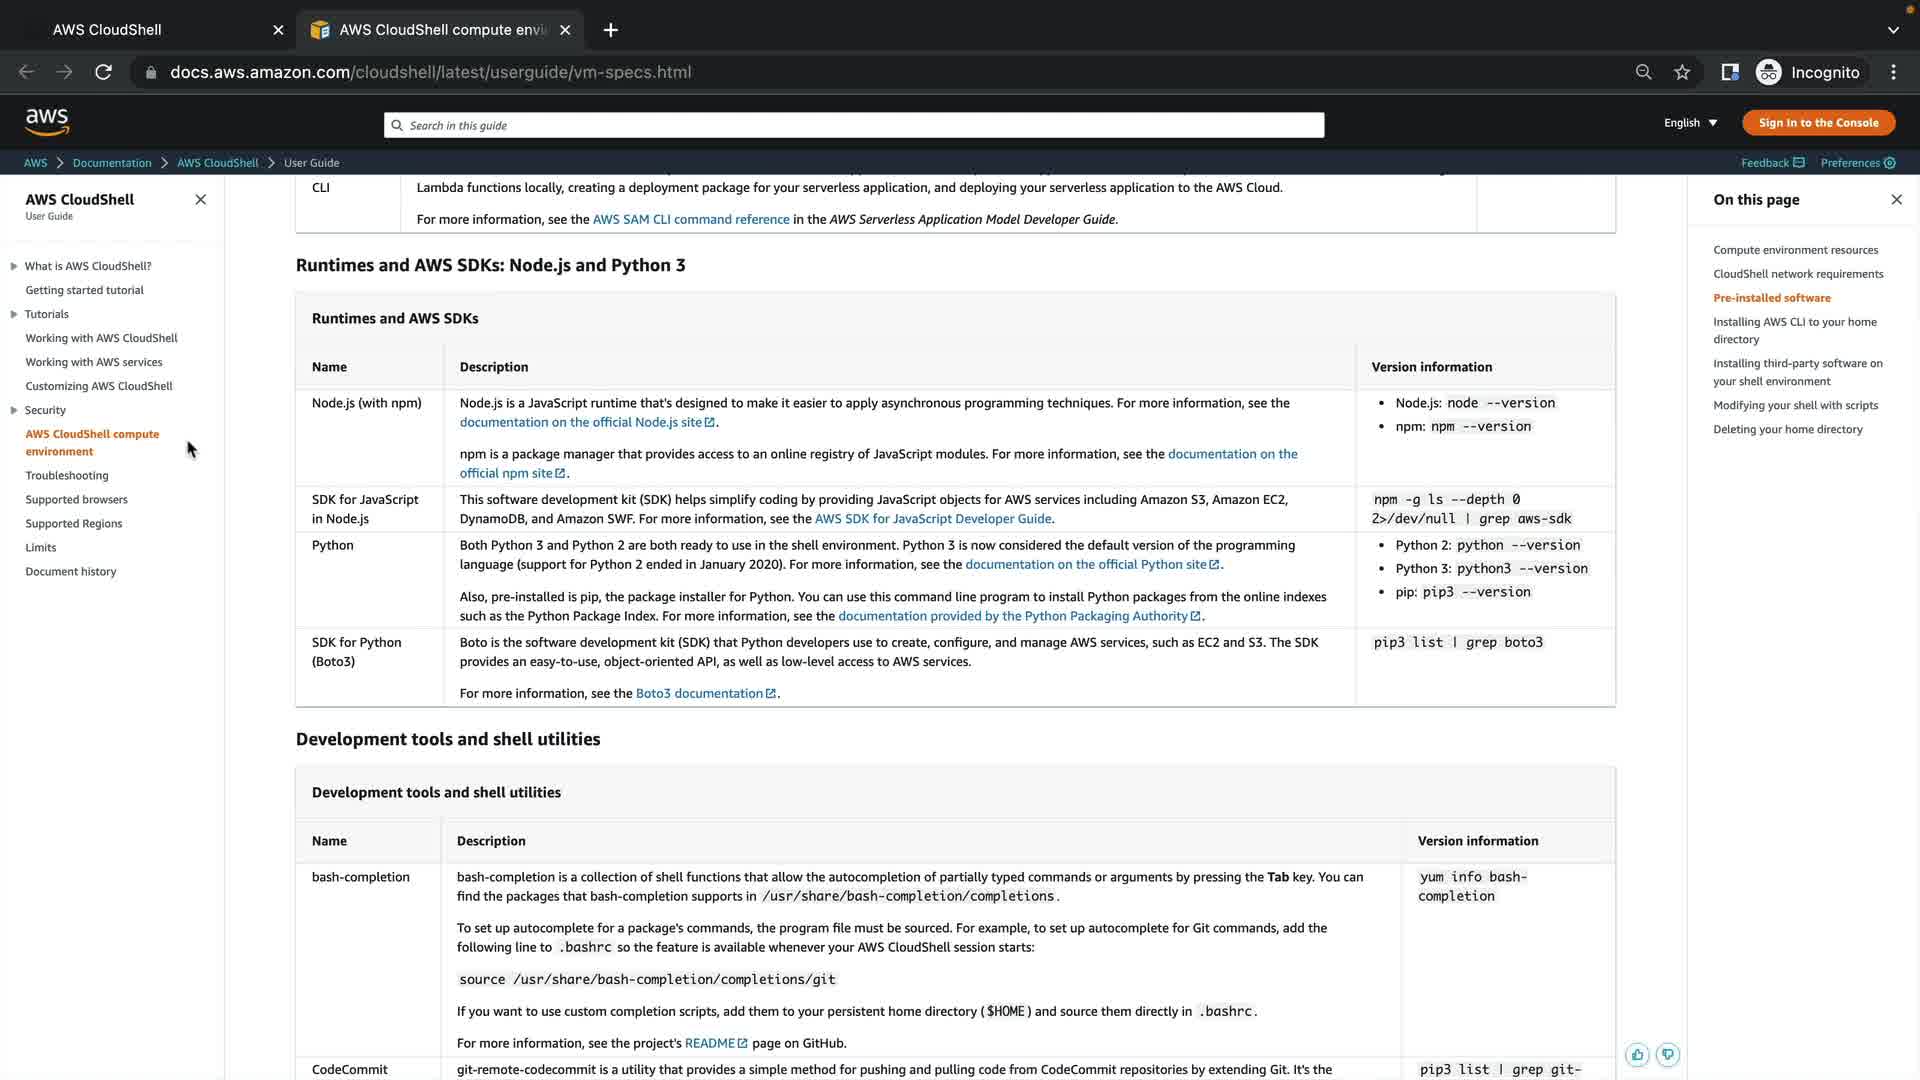The image size is (1920, 1080).
Task: Click the AWS logo
Action: (x=47, y=122)
